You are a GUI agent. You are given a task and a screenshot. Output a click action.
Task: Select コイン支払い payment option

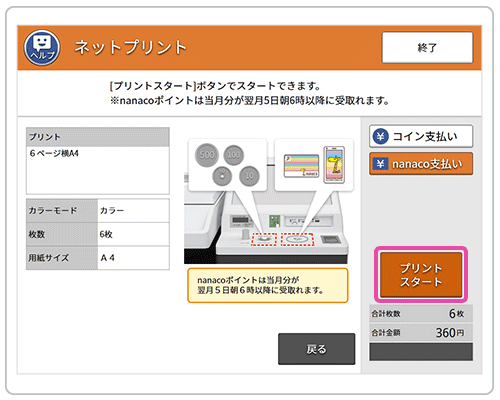click(x=421, y=136)
